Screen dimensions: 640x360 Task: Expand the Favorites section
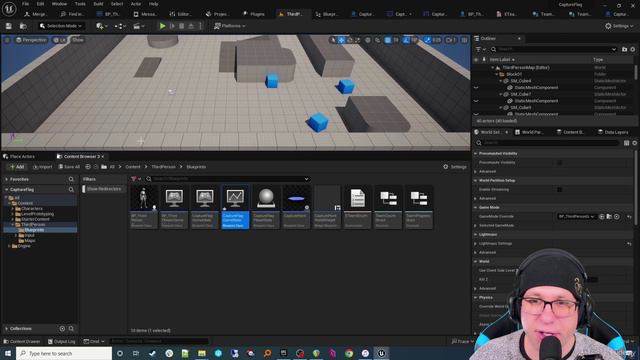[7, 179]
